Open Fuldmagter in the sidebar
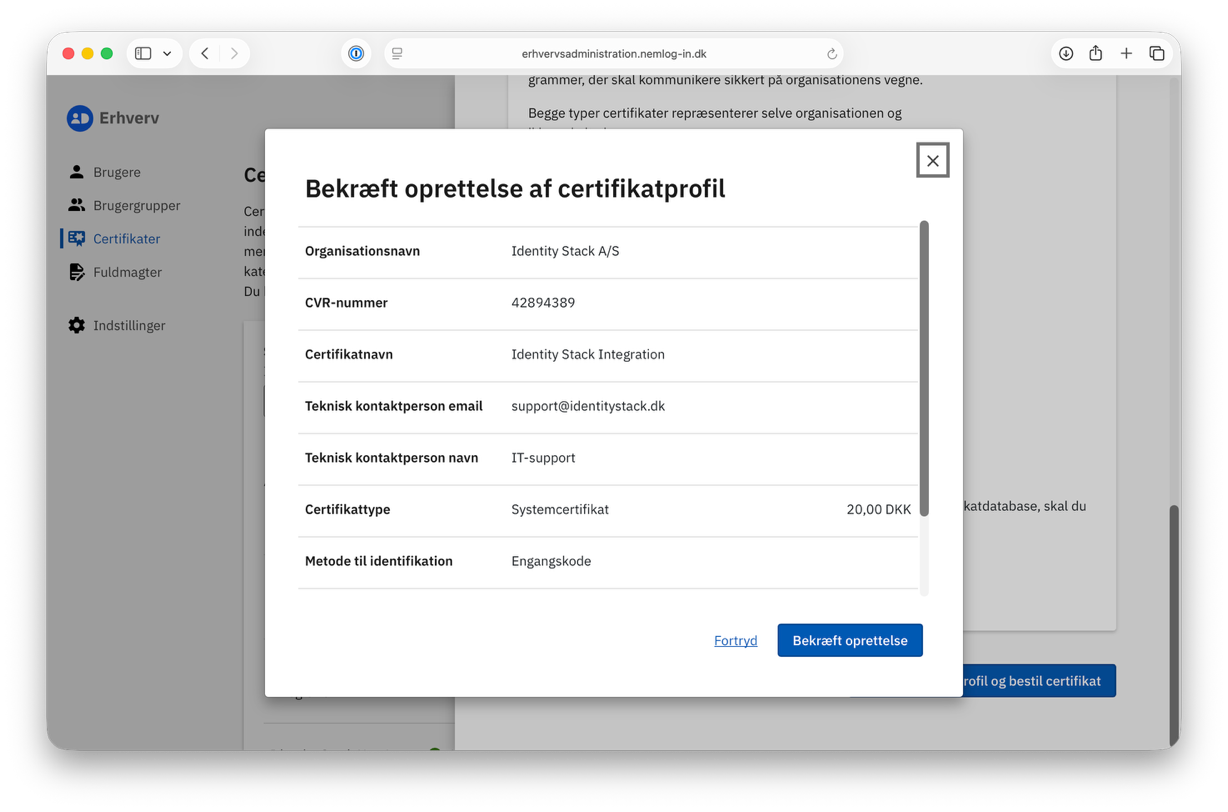The height and width of the screenshot is (812, 1228). [x=127, y=272]
